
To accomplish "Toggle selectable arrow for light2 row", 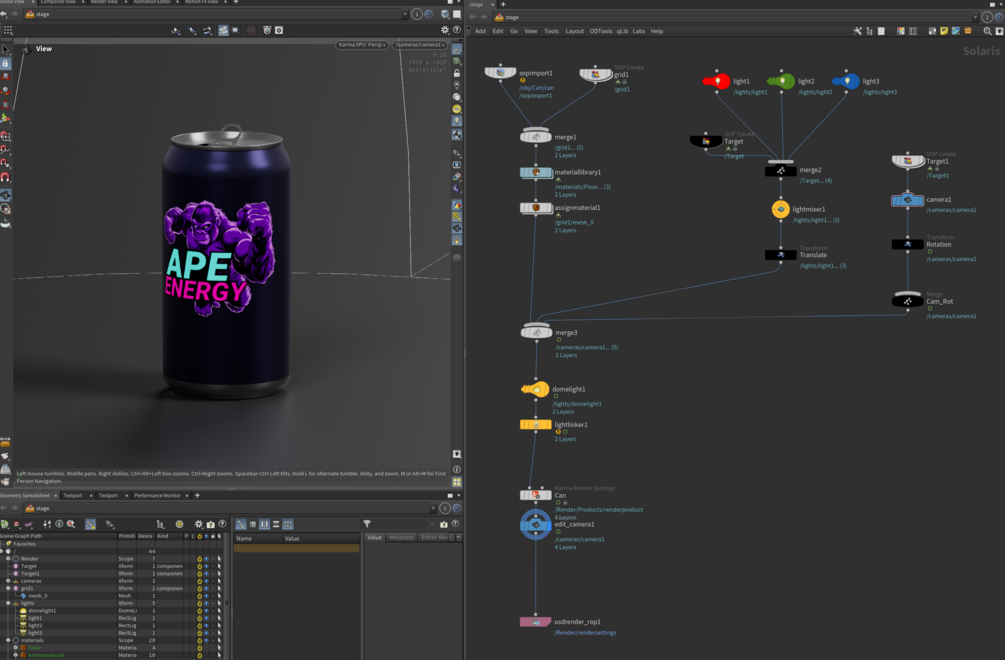I will tap(219, 625).
